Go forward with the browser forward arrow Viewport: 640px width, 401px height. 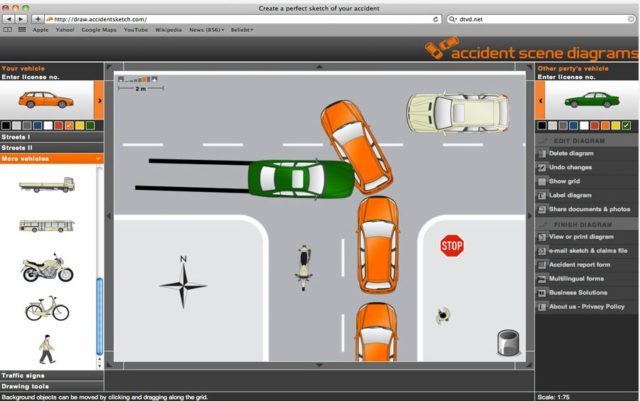21,19
